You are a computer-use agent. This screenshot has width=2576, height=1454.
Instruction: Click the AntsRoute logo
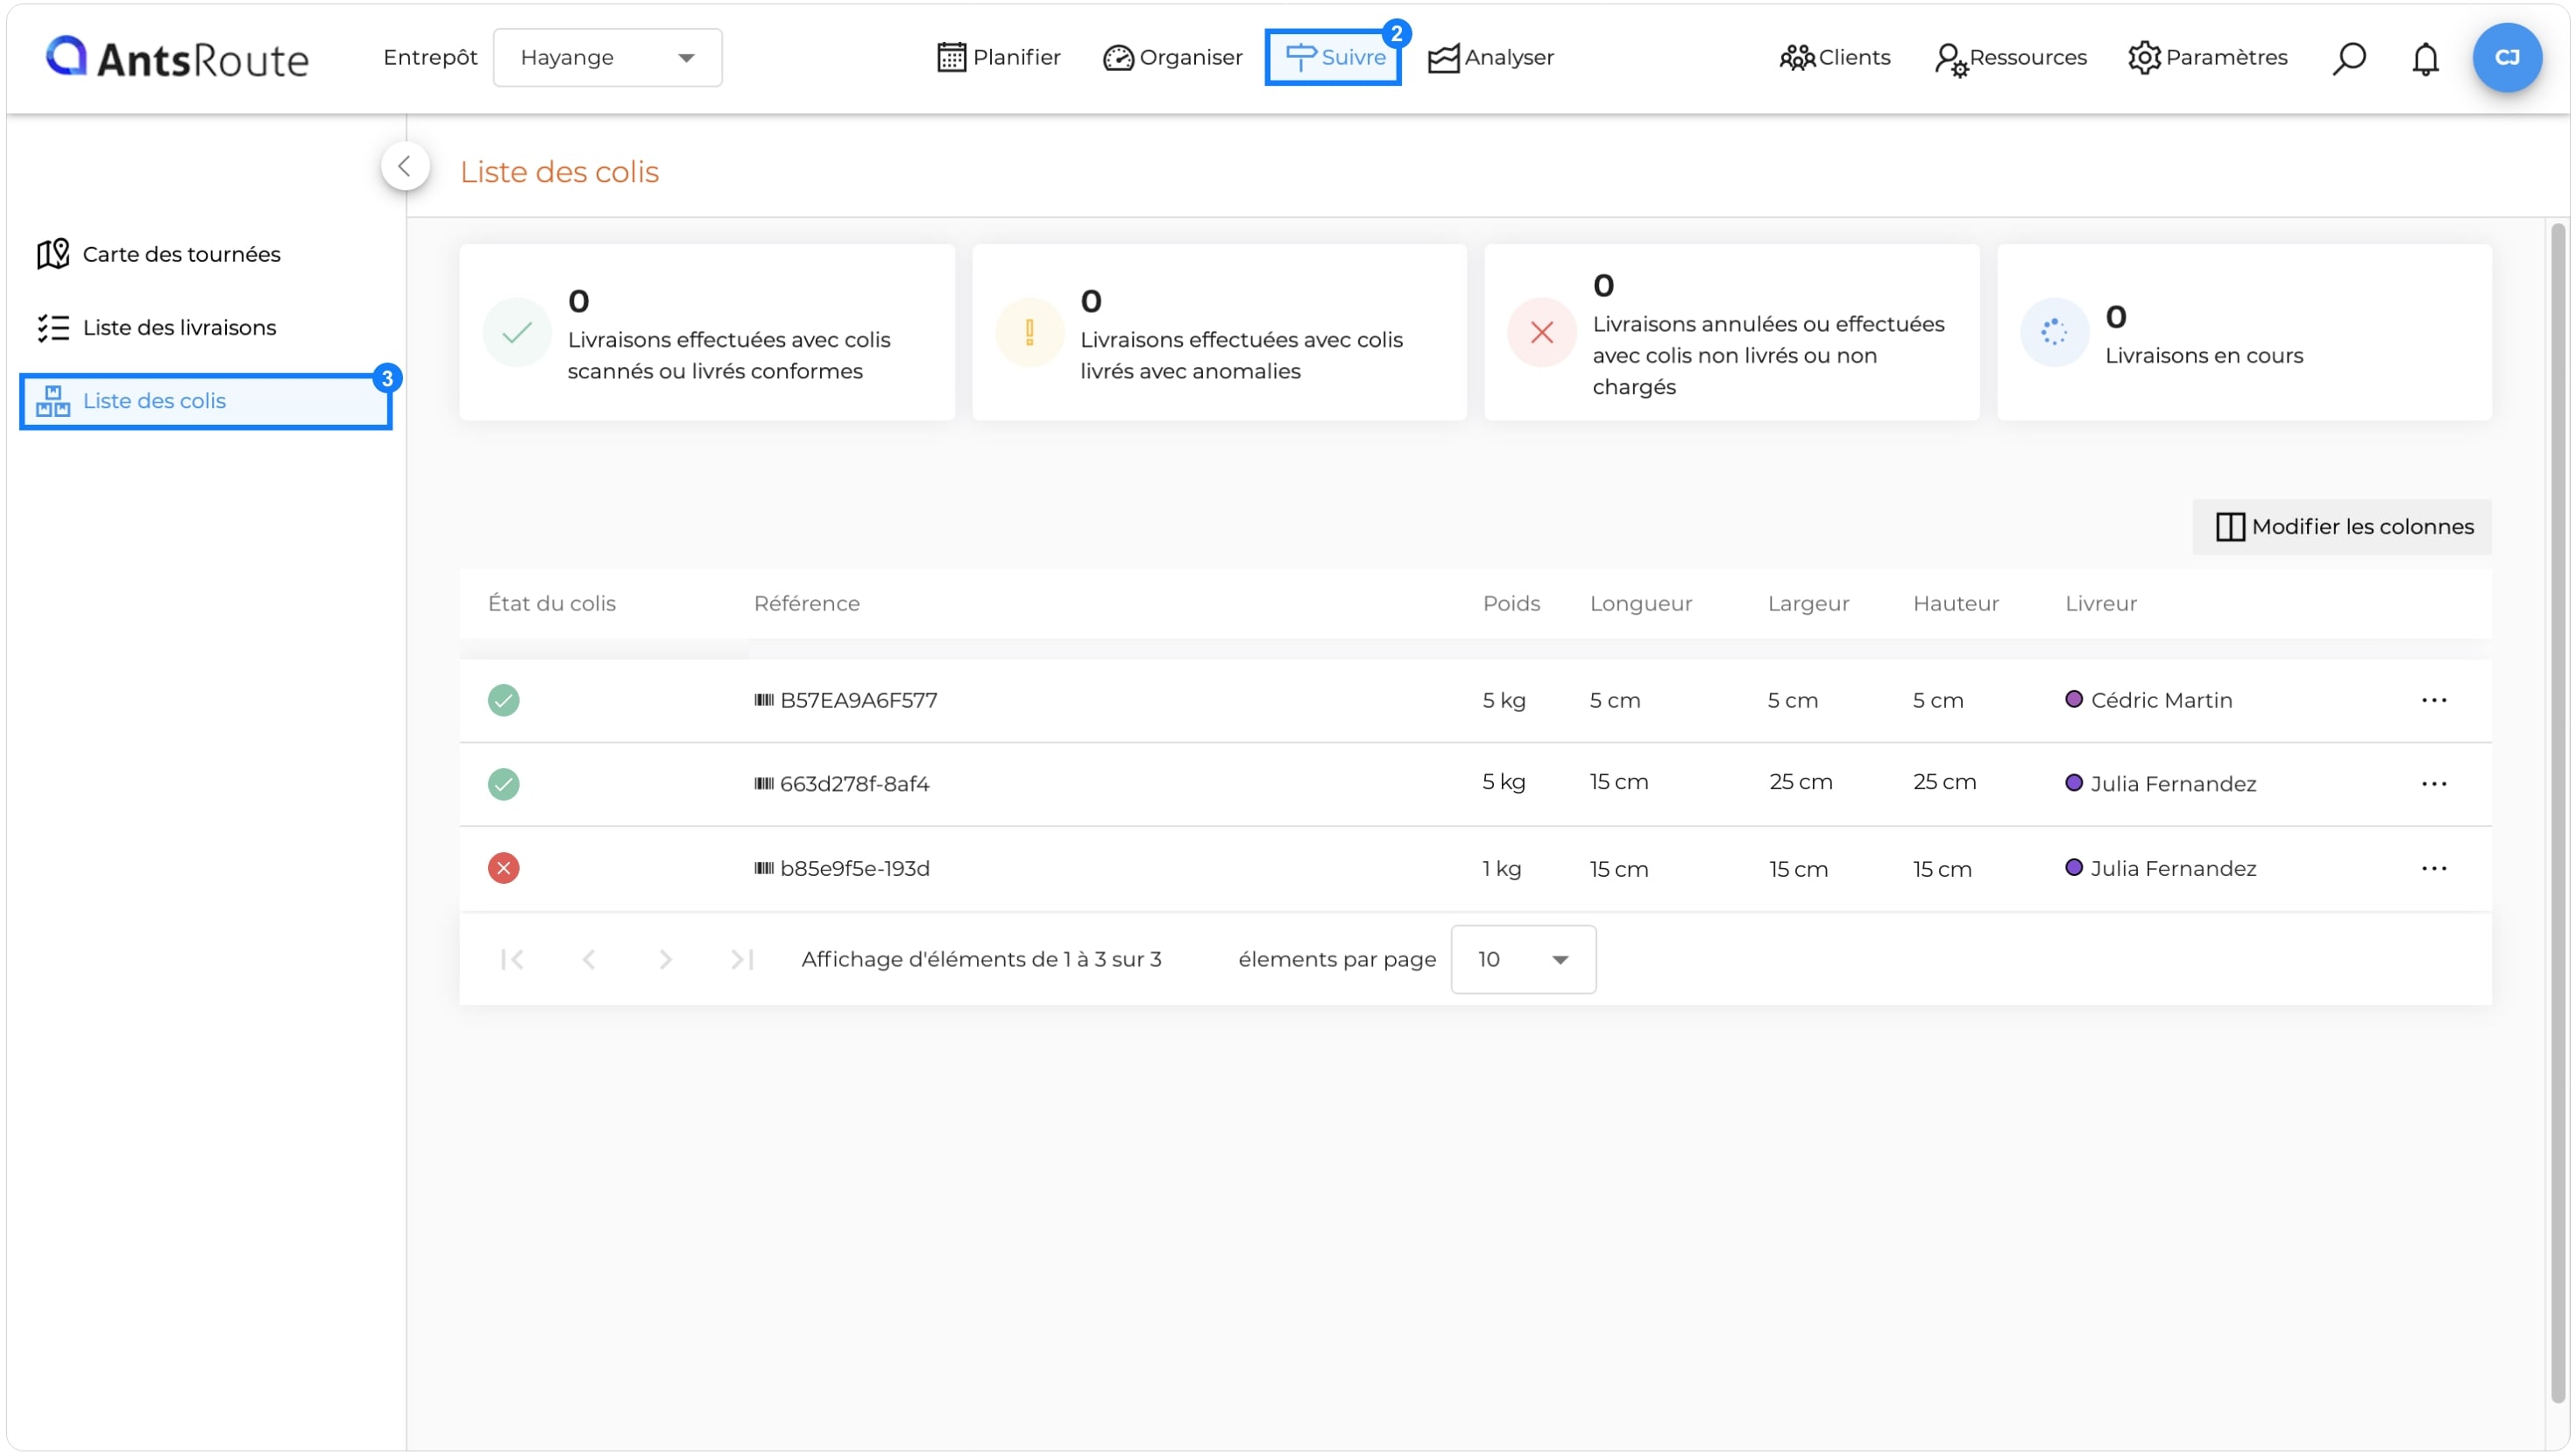[178, 57]
